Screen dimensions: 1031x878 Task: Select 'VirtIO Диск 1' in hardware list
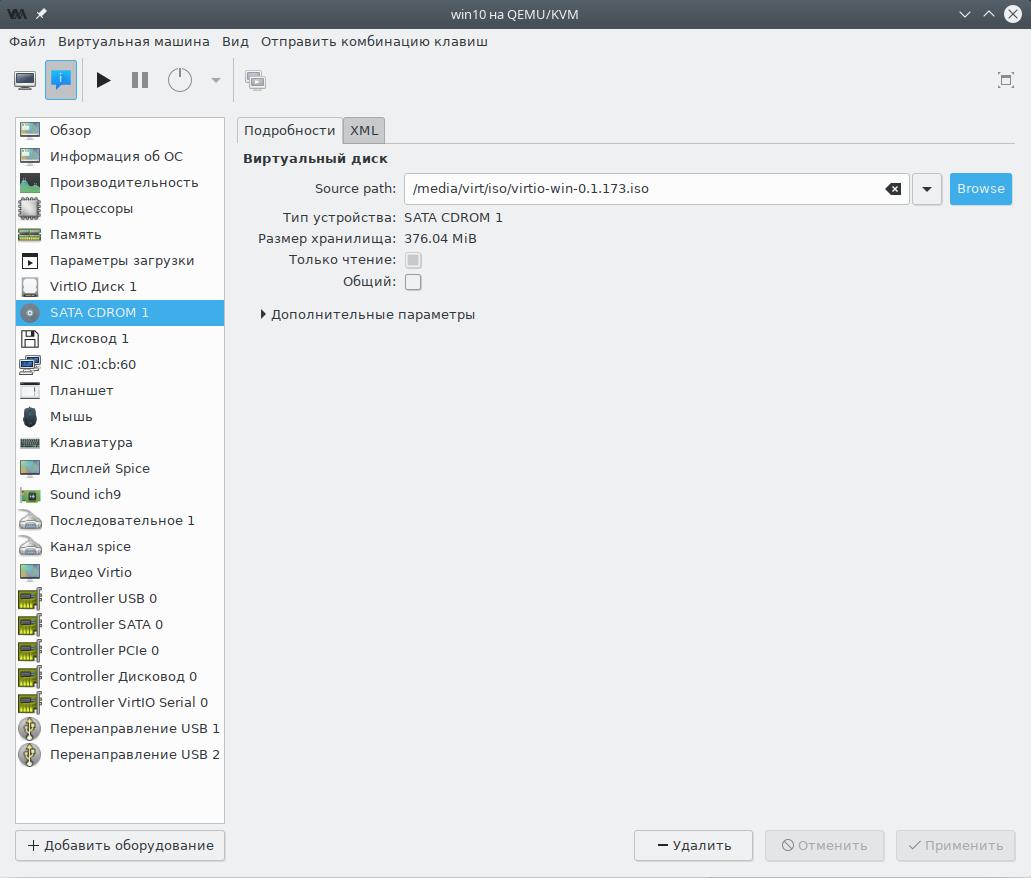[x=93, y=286]
